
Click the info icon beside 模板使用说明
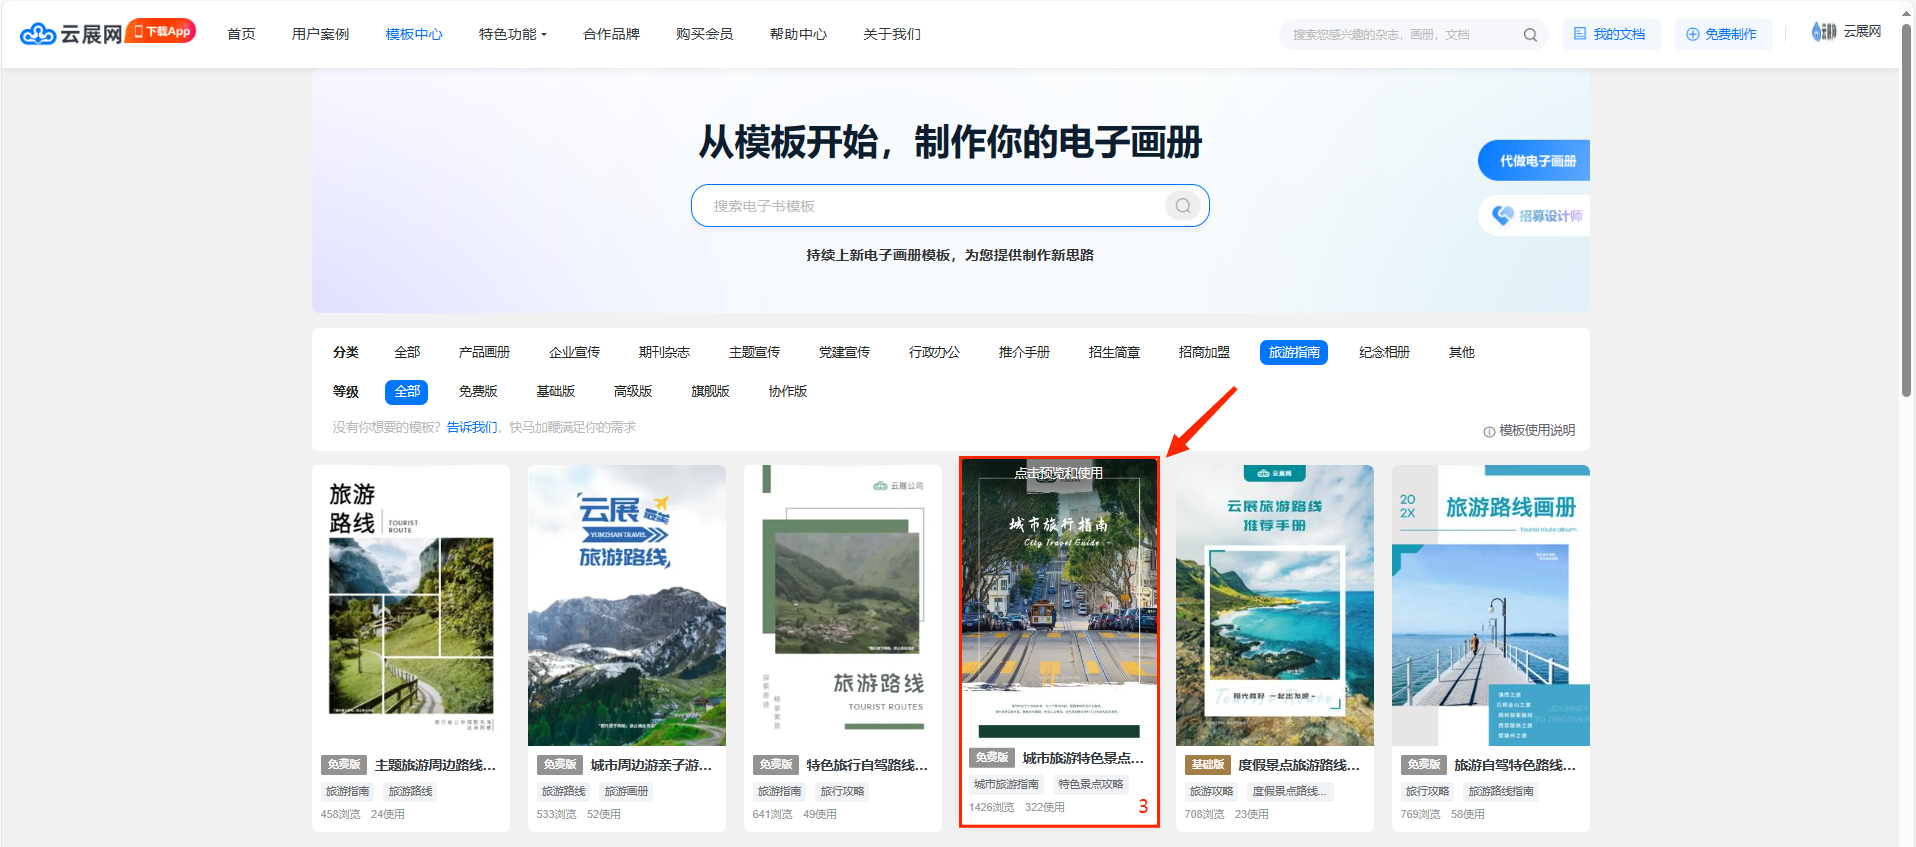click(1489, 431)
